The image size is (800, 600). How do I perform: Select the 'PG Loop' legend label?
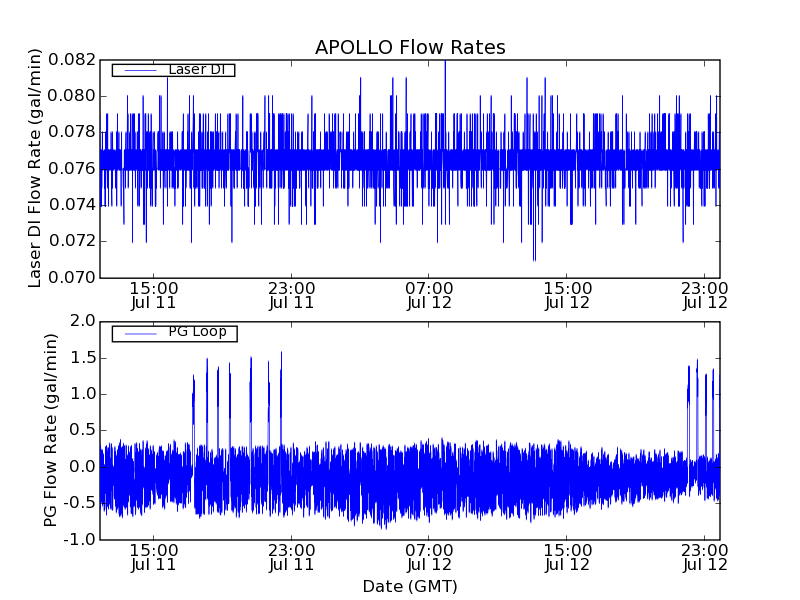[197, 332]
